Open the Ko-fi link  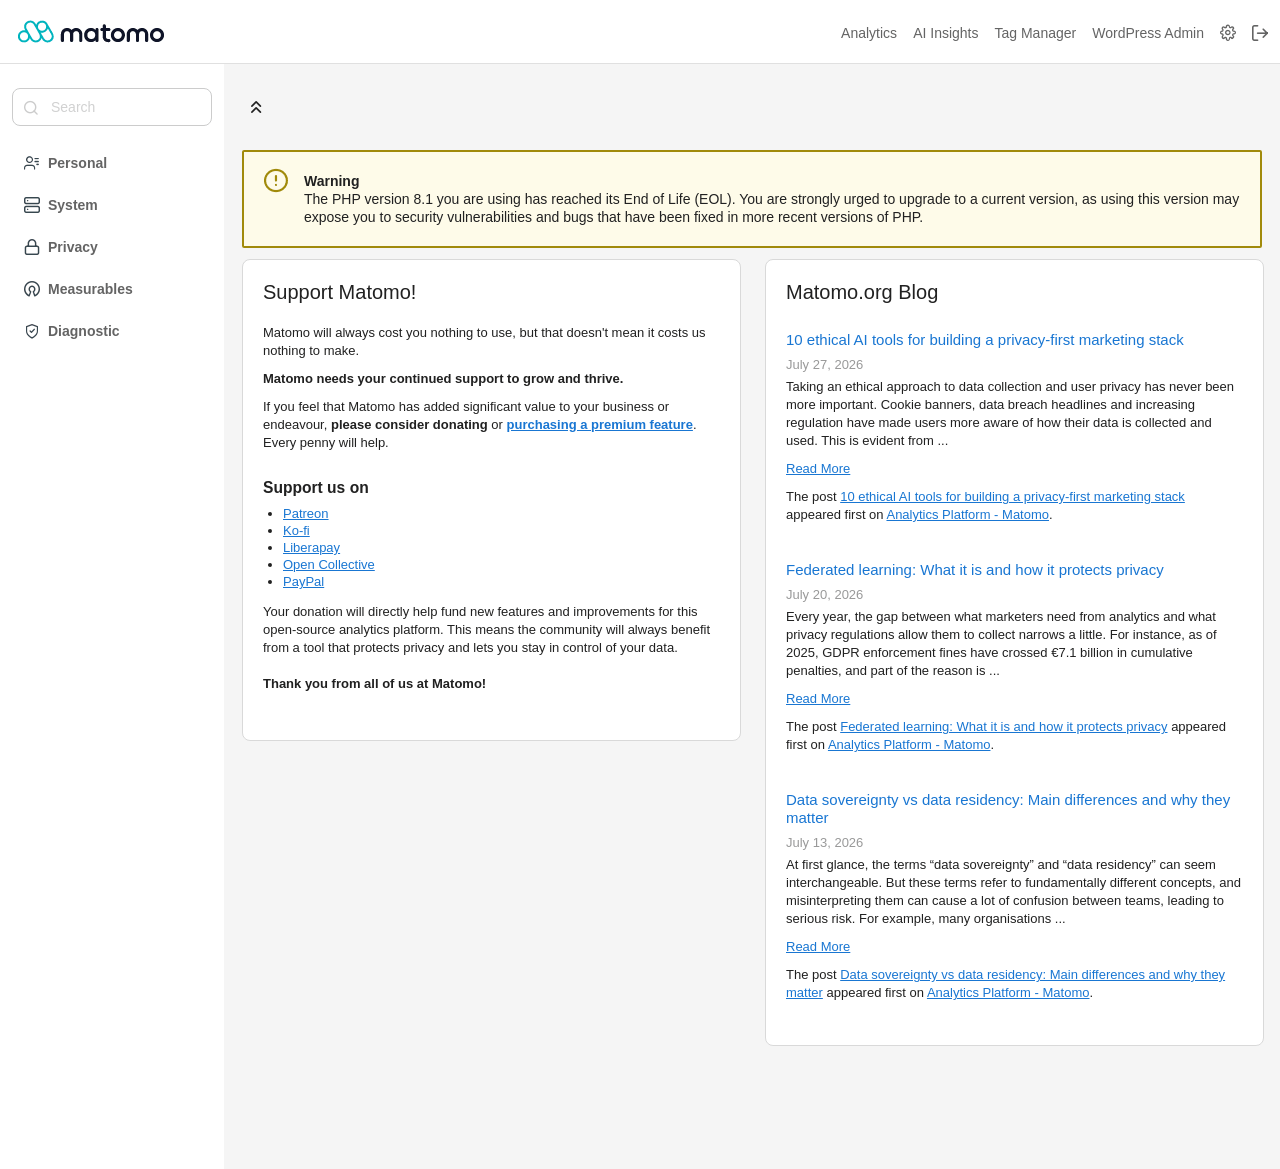click(x=296, y=531)
